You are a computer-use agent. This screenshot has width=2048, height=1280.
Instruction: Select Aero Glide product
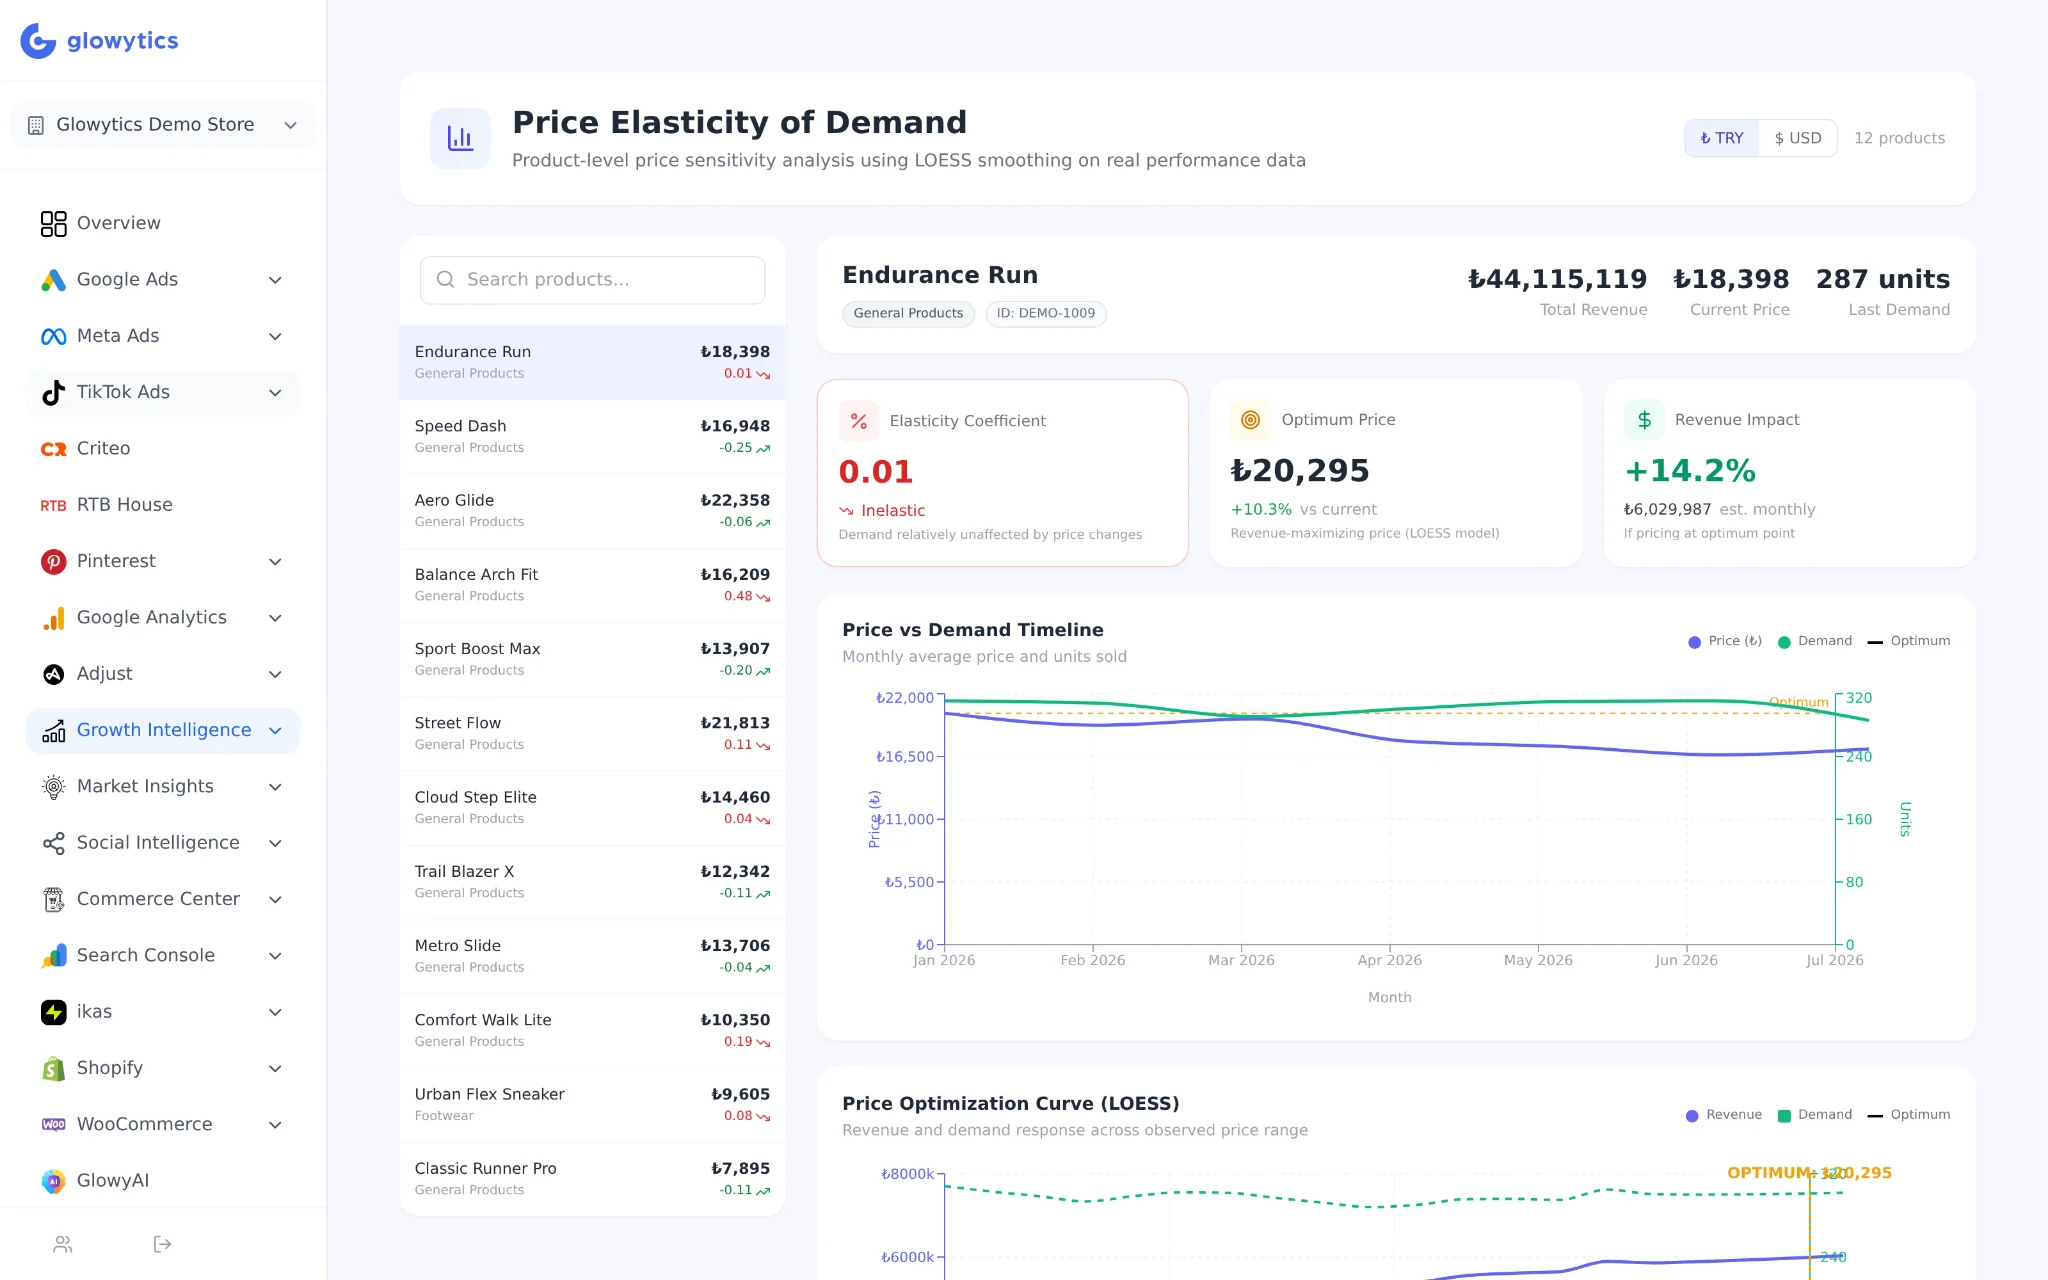click(x=592, y=511)
